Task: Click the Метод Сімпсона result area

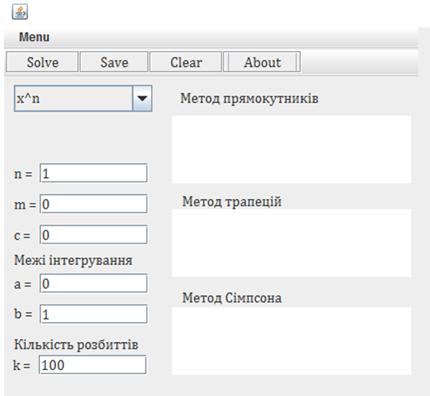Action: coord(291,341)
